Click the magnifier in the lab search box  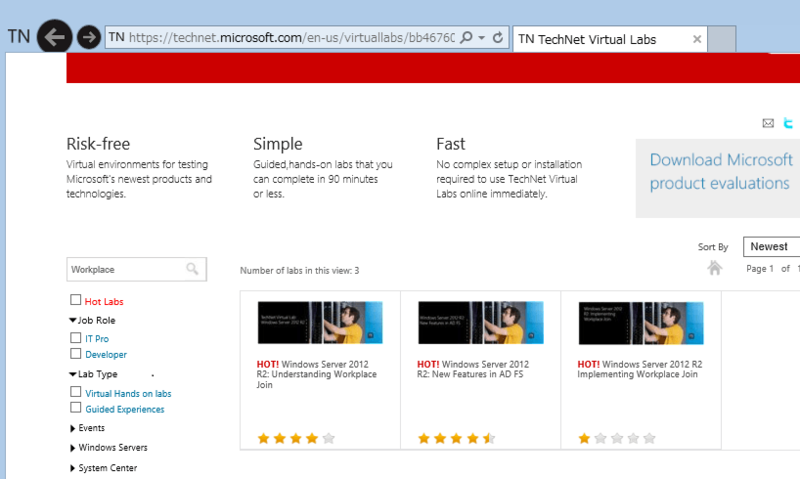pos(192,269)
